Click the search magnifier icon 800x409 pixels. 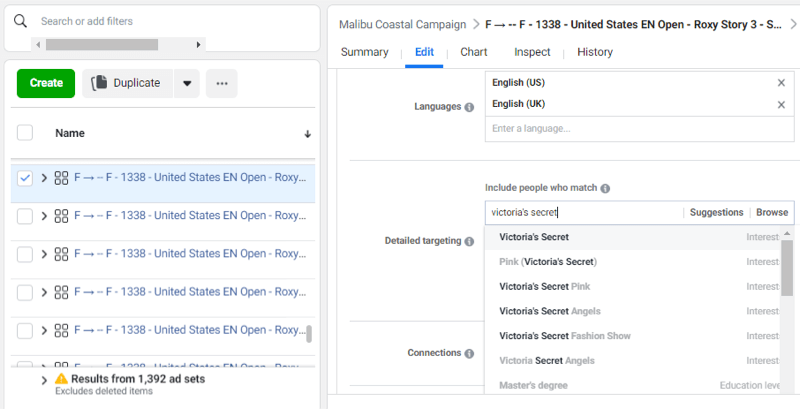[21, 21]
